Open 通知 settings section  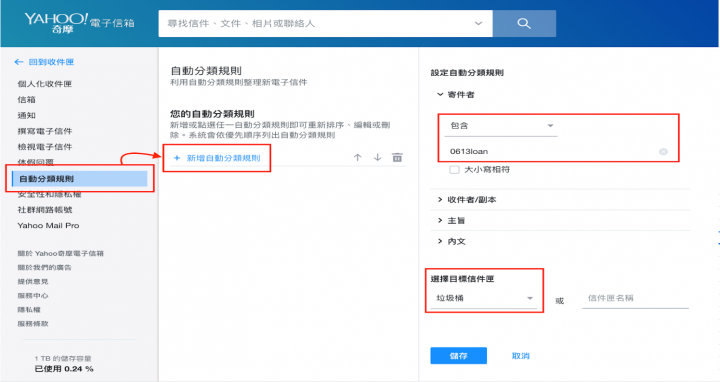(x=27, y=115)
